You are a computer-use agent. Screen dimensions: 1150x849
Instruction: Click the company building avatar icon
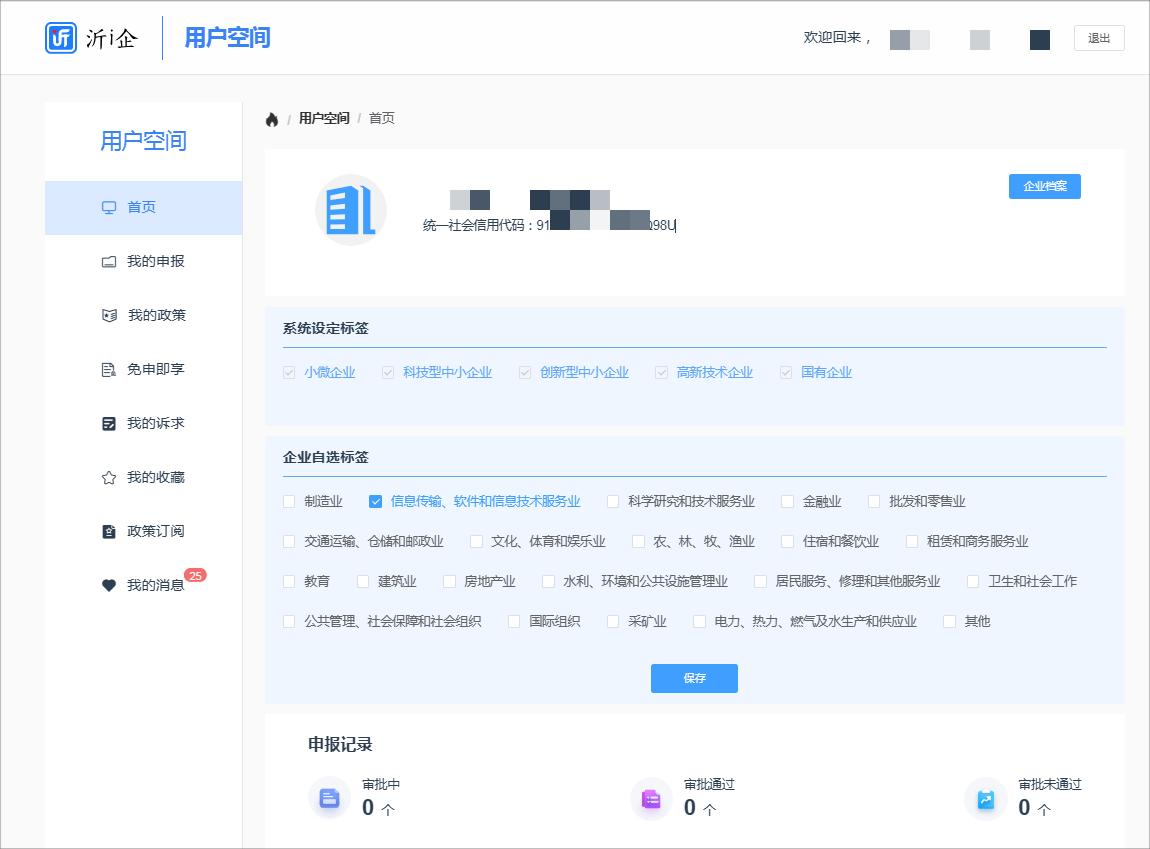click(x=350, y=210)
